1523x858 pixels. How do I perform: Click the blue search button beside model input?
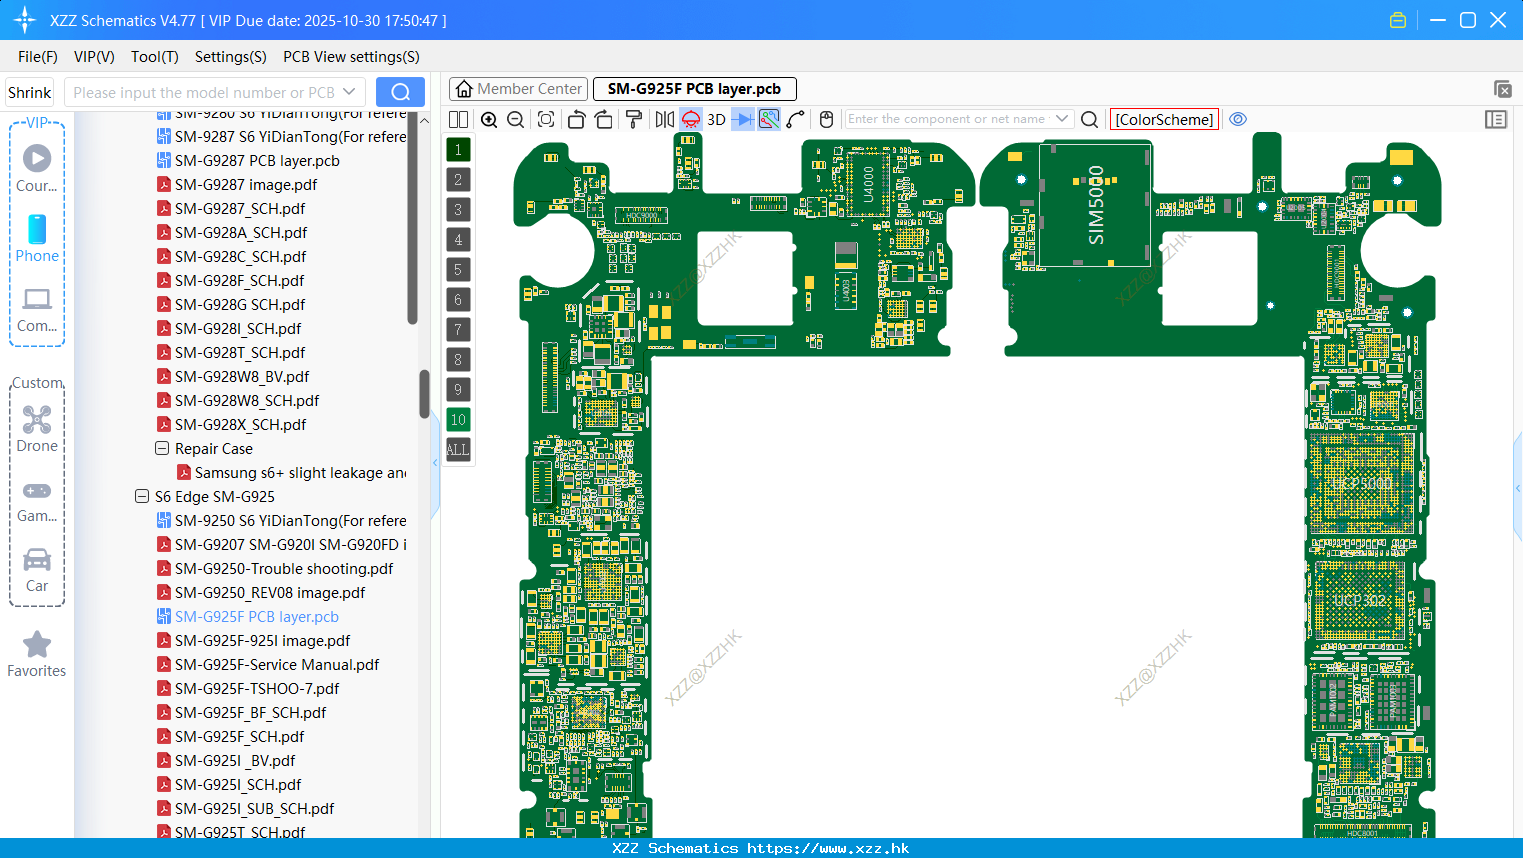click(400, 92)
